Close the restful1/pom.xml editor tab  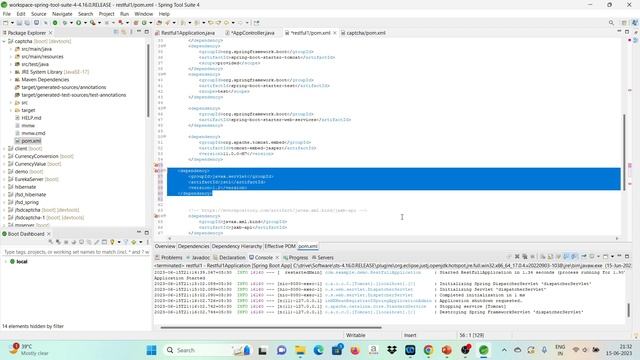[x=335, y=33]
